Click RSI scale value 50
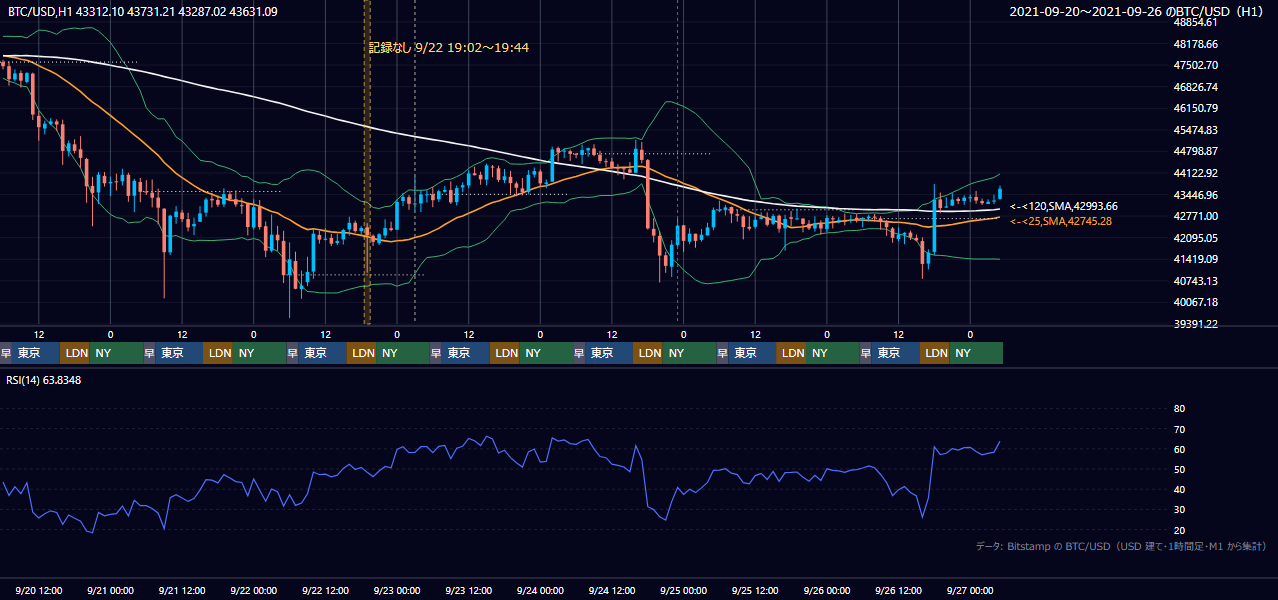This screenshot has height=600, width=1278. tap(1179, 469)
